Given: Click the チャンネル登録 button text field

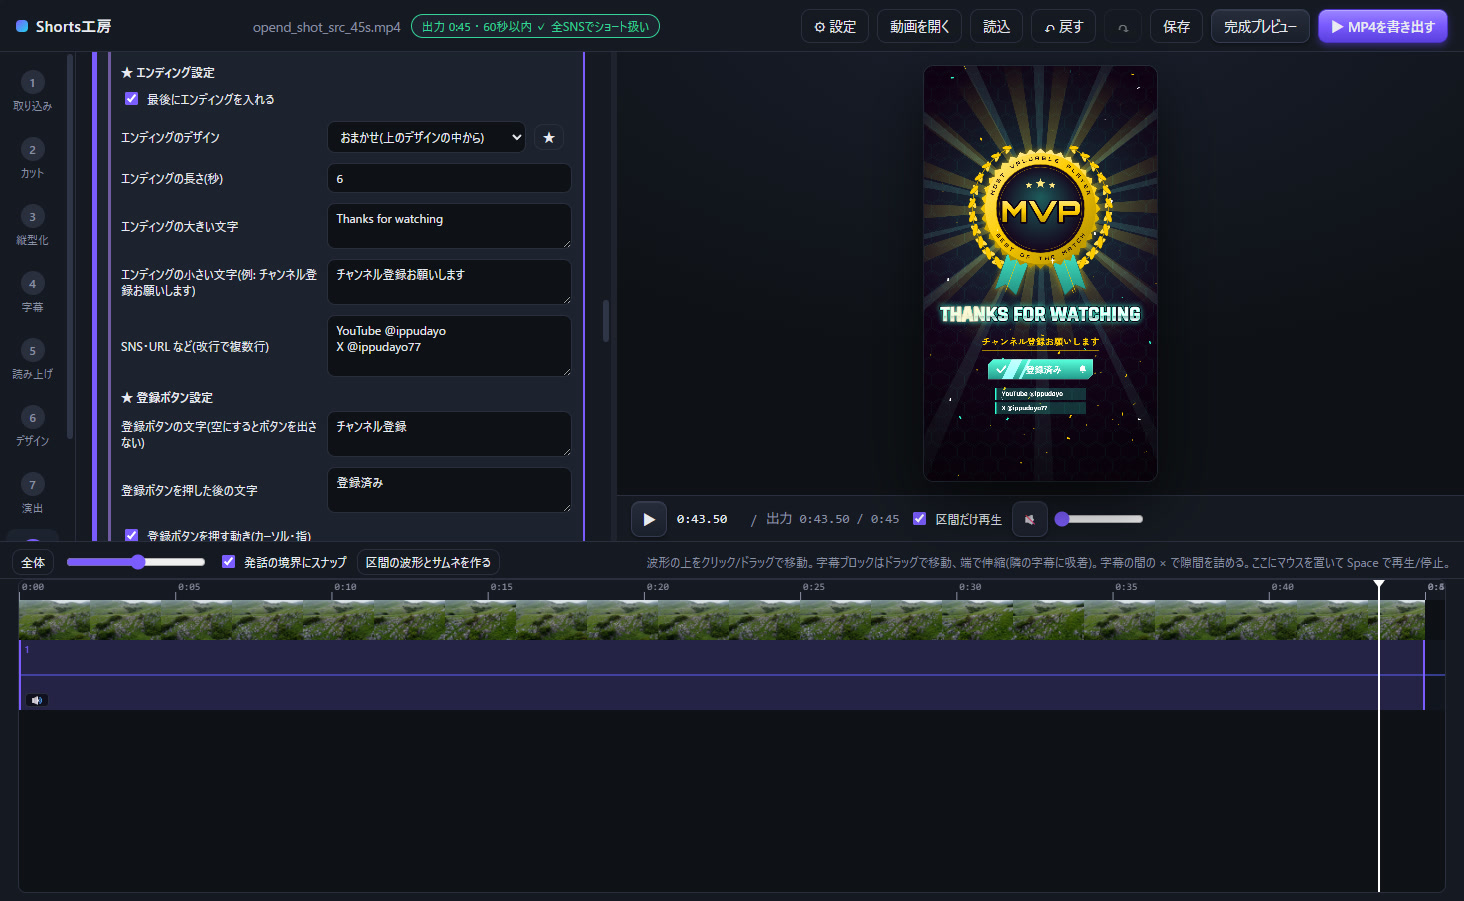Looking at the screenshot, I should 450,434.
